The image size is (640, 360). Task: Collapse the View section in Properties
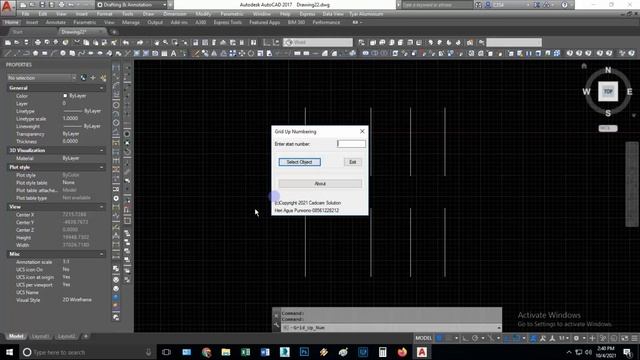pyautogui.click(x=102, y=207)
